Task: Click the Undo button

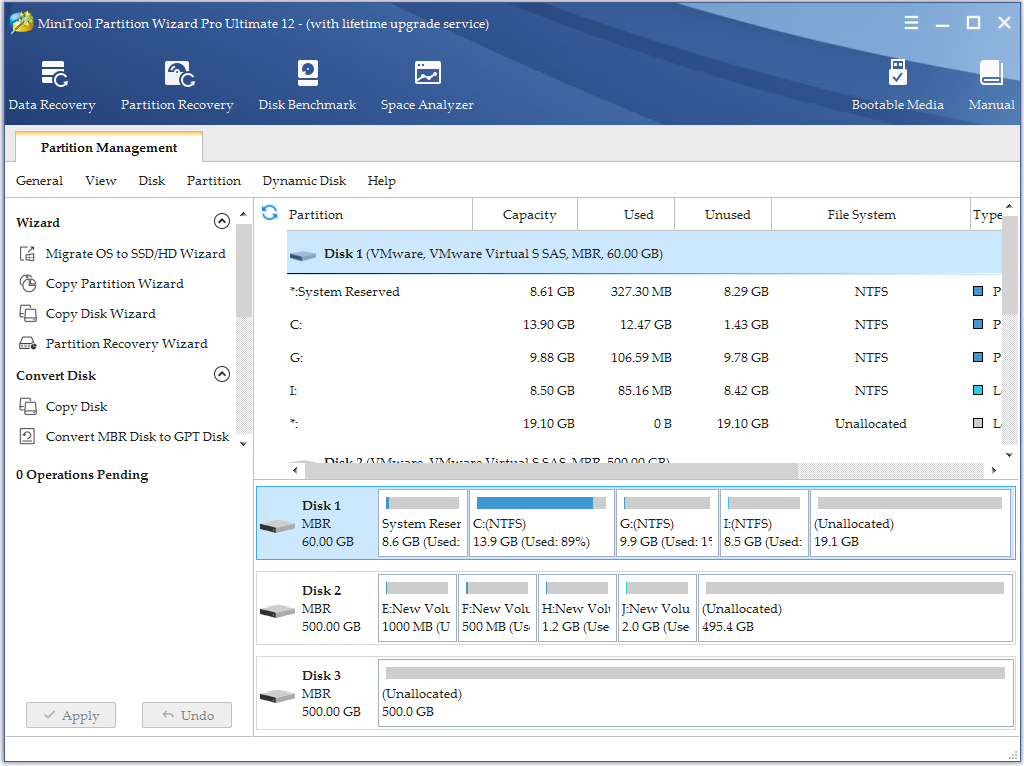Action: (x=187, y=715)
